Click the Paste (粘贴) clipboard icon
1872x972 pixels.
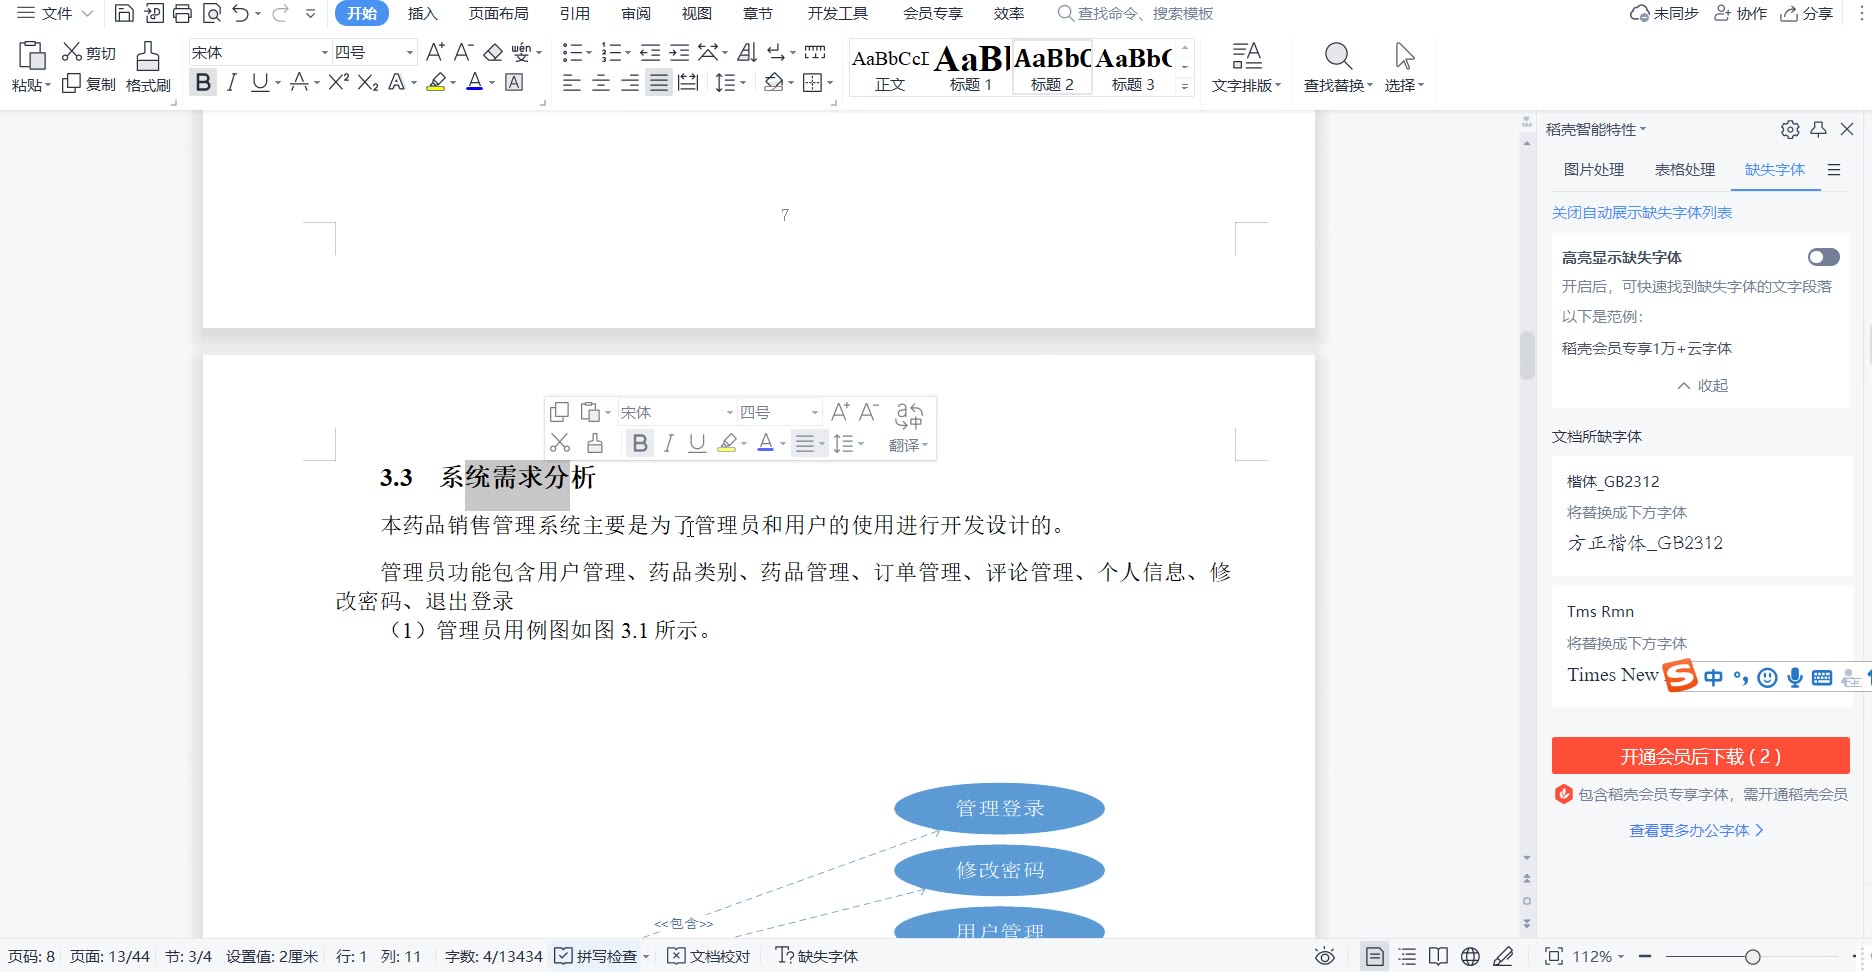click(x=32, y=55)
